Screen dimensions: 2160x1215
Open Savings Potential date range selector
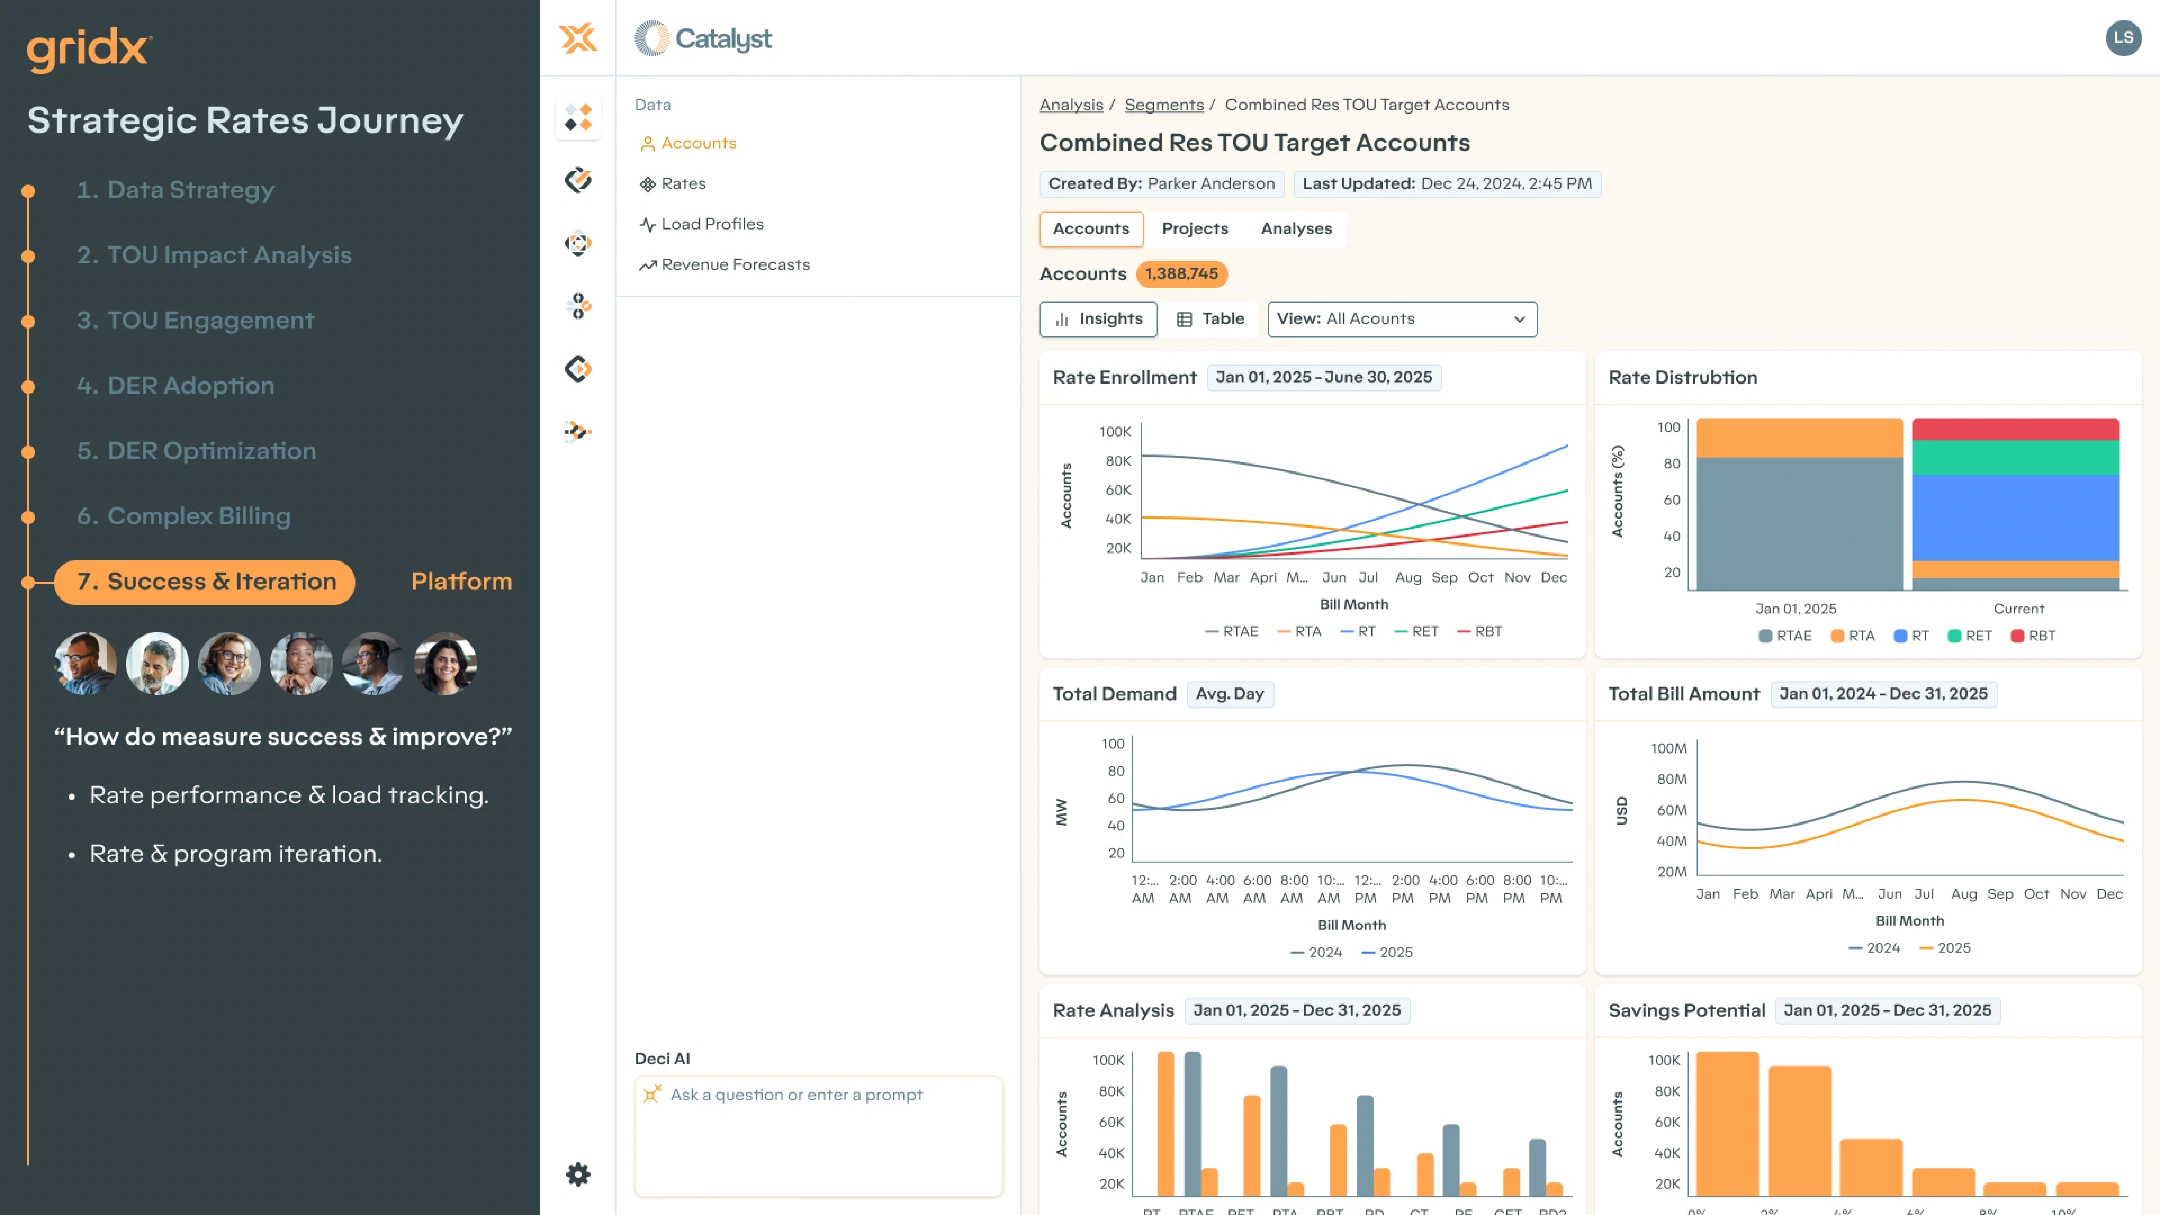tap(1887, 1011)
